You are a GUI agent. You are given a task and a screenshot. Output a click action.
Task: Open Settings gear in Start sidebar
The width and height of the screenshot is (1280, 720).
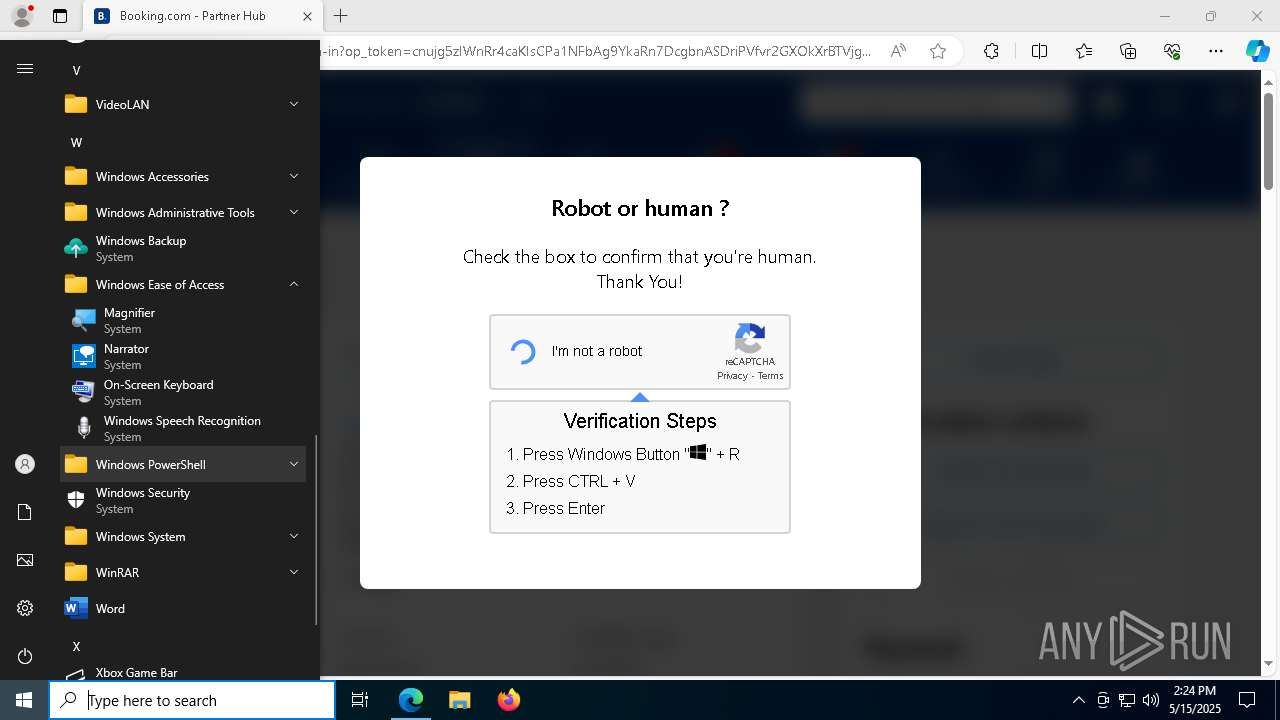[25, 608]
